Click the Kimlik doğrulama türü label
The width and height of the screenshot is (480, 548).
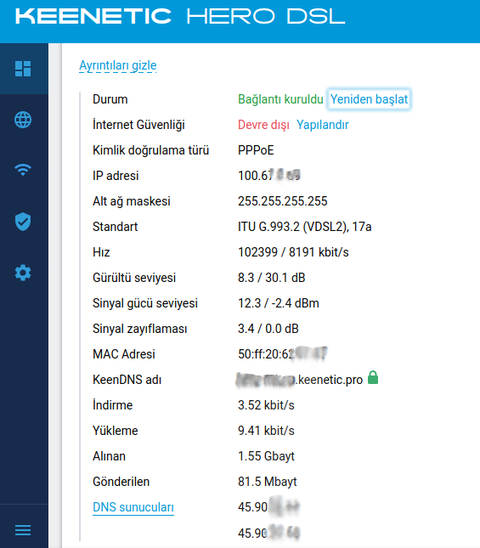point(151,150)
